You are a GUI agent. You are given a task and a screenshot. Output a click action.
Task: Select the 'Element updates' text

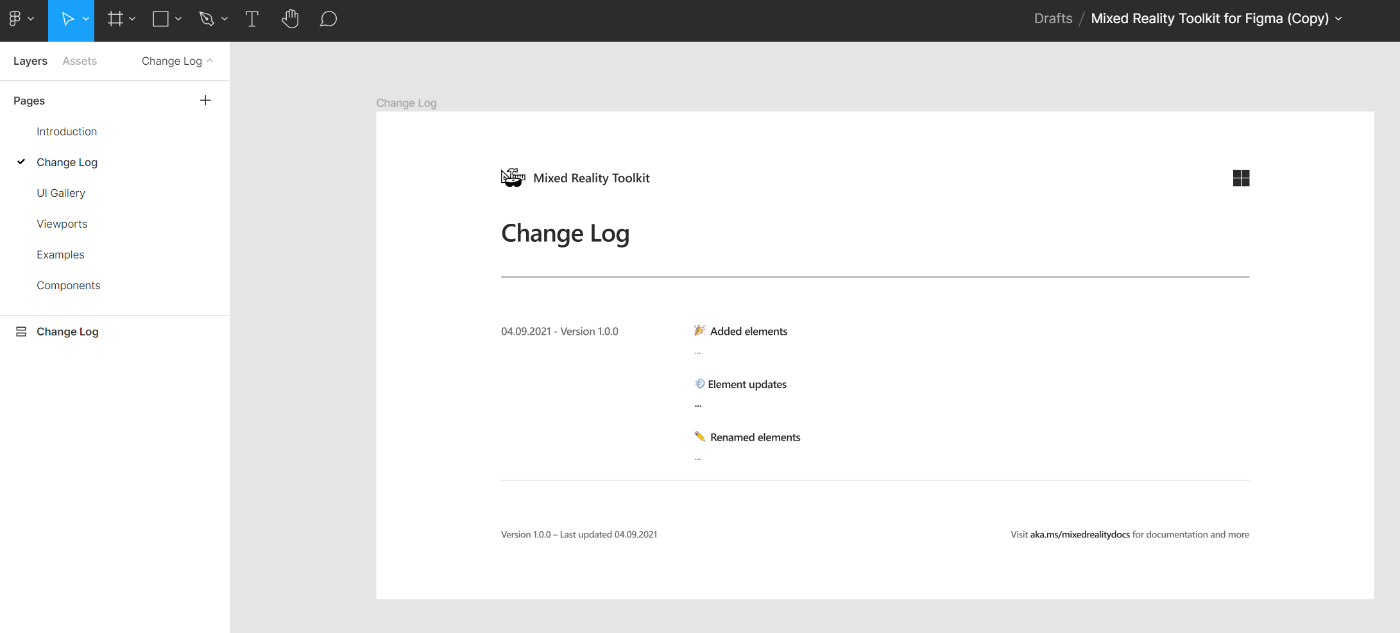tap(747, 384)
